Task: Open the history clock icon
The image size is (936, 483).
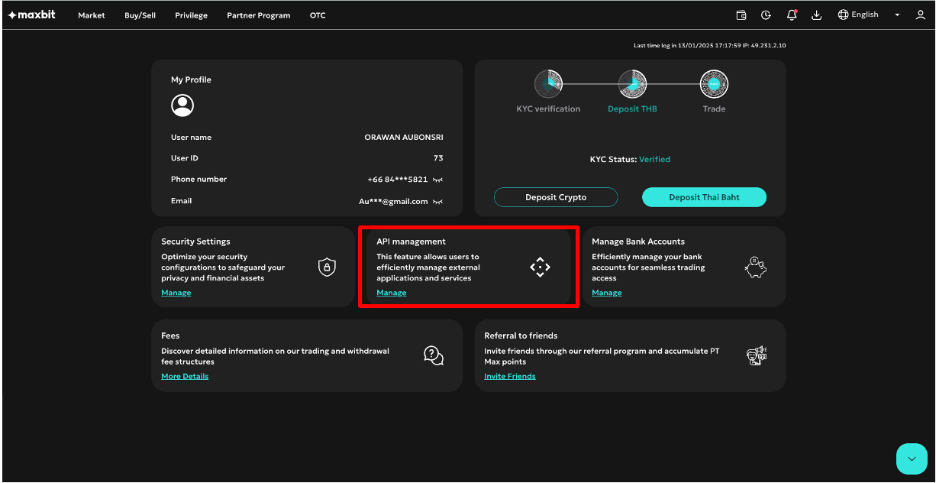Action: click(766, 15)
